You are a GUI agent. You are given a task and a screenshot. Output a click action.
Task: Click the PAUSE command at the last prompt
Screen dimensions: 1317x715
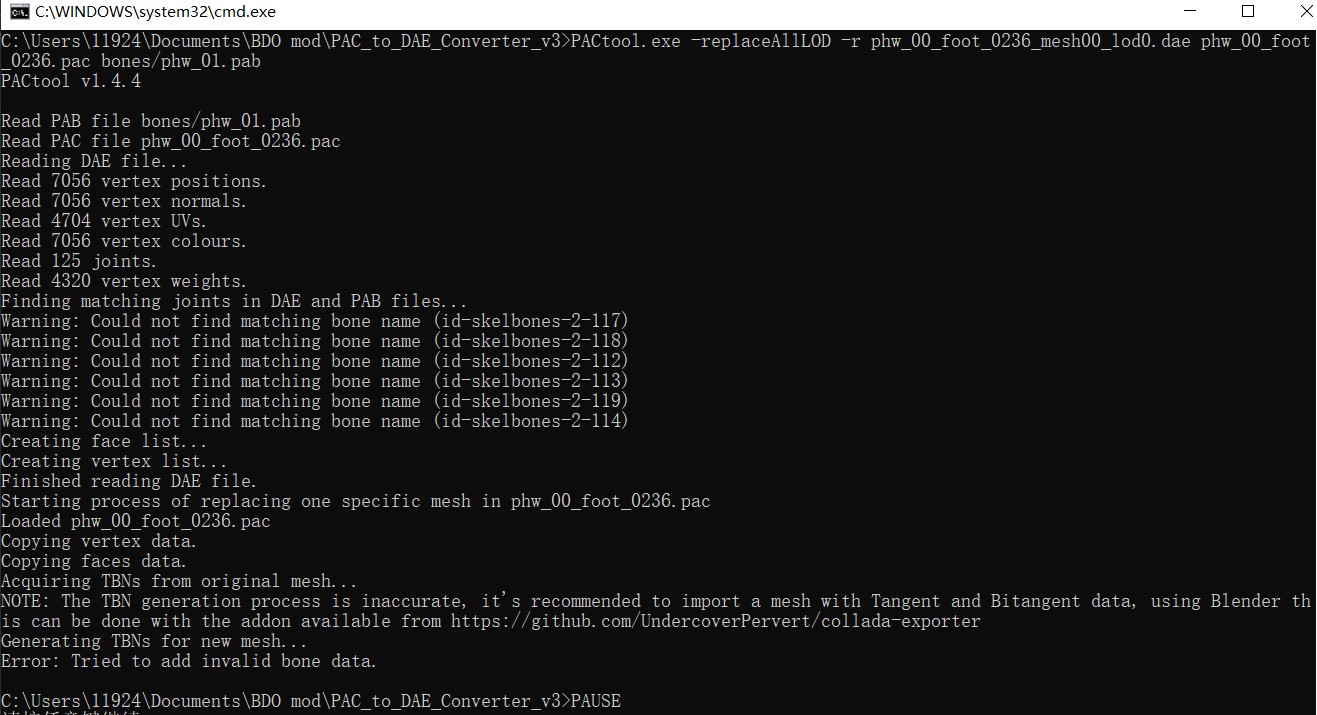[x=595, y=701]
